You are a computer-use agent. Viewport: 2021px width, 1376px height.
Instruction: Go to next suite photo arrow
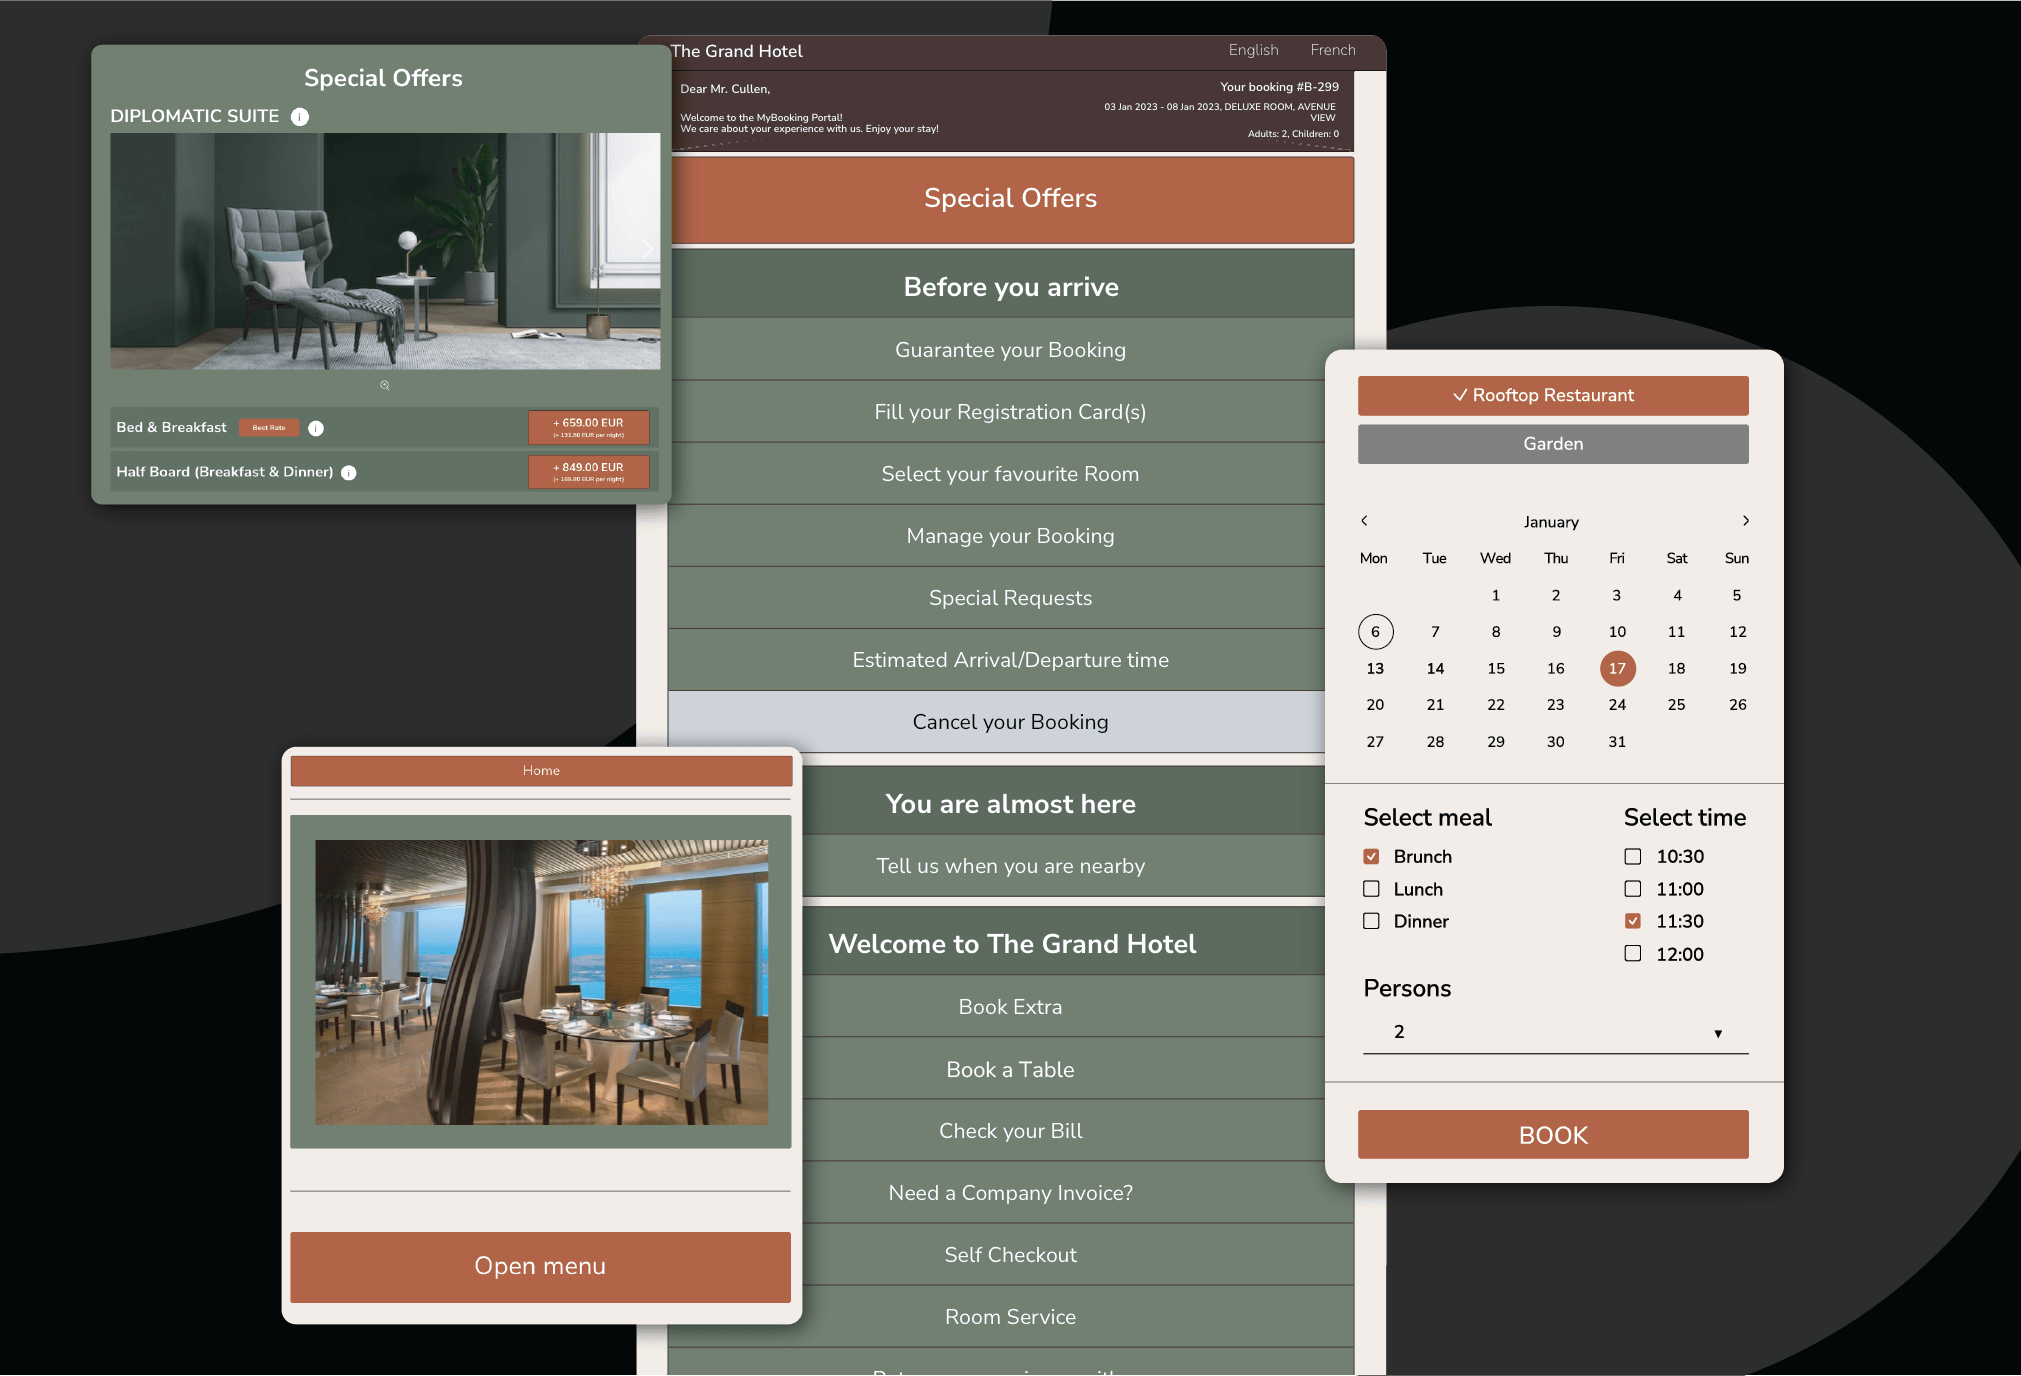(x=647, y=249)
